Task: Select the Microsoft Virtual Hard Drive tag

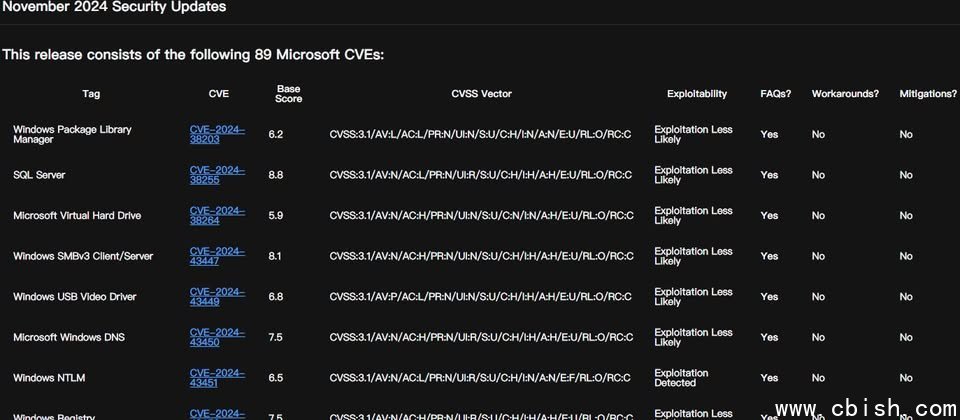Action: pyautogui.click(x=77, y=216)
